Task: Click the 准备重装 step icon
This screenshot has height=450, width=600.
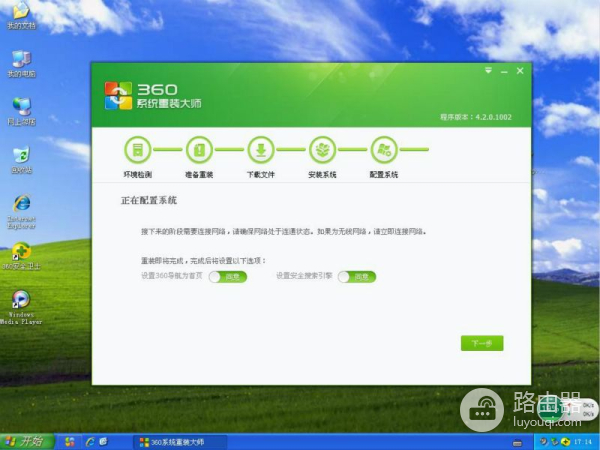Action: 199,150
